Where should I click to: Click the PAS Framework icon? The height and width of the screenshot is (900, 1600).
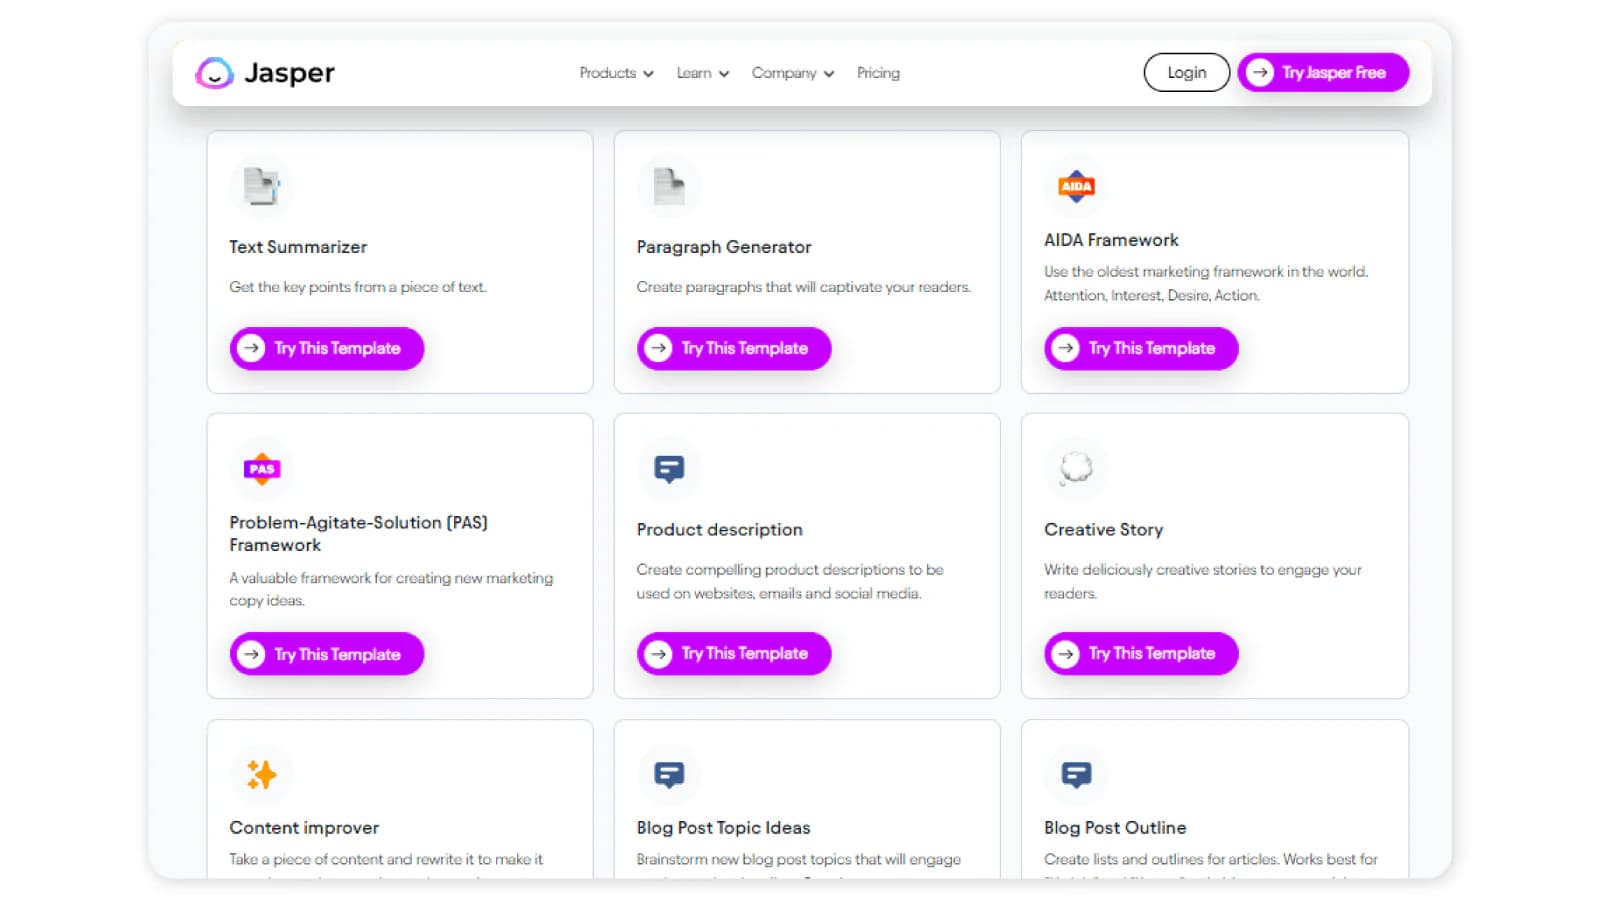pos(262,469)
